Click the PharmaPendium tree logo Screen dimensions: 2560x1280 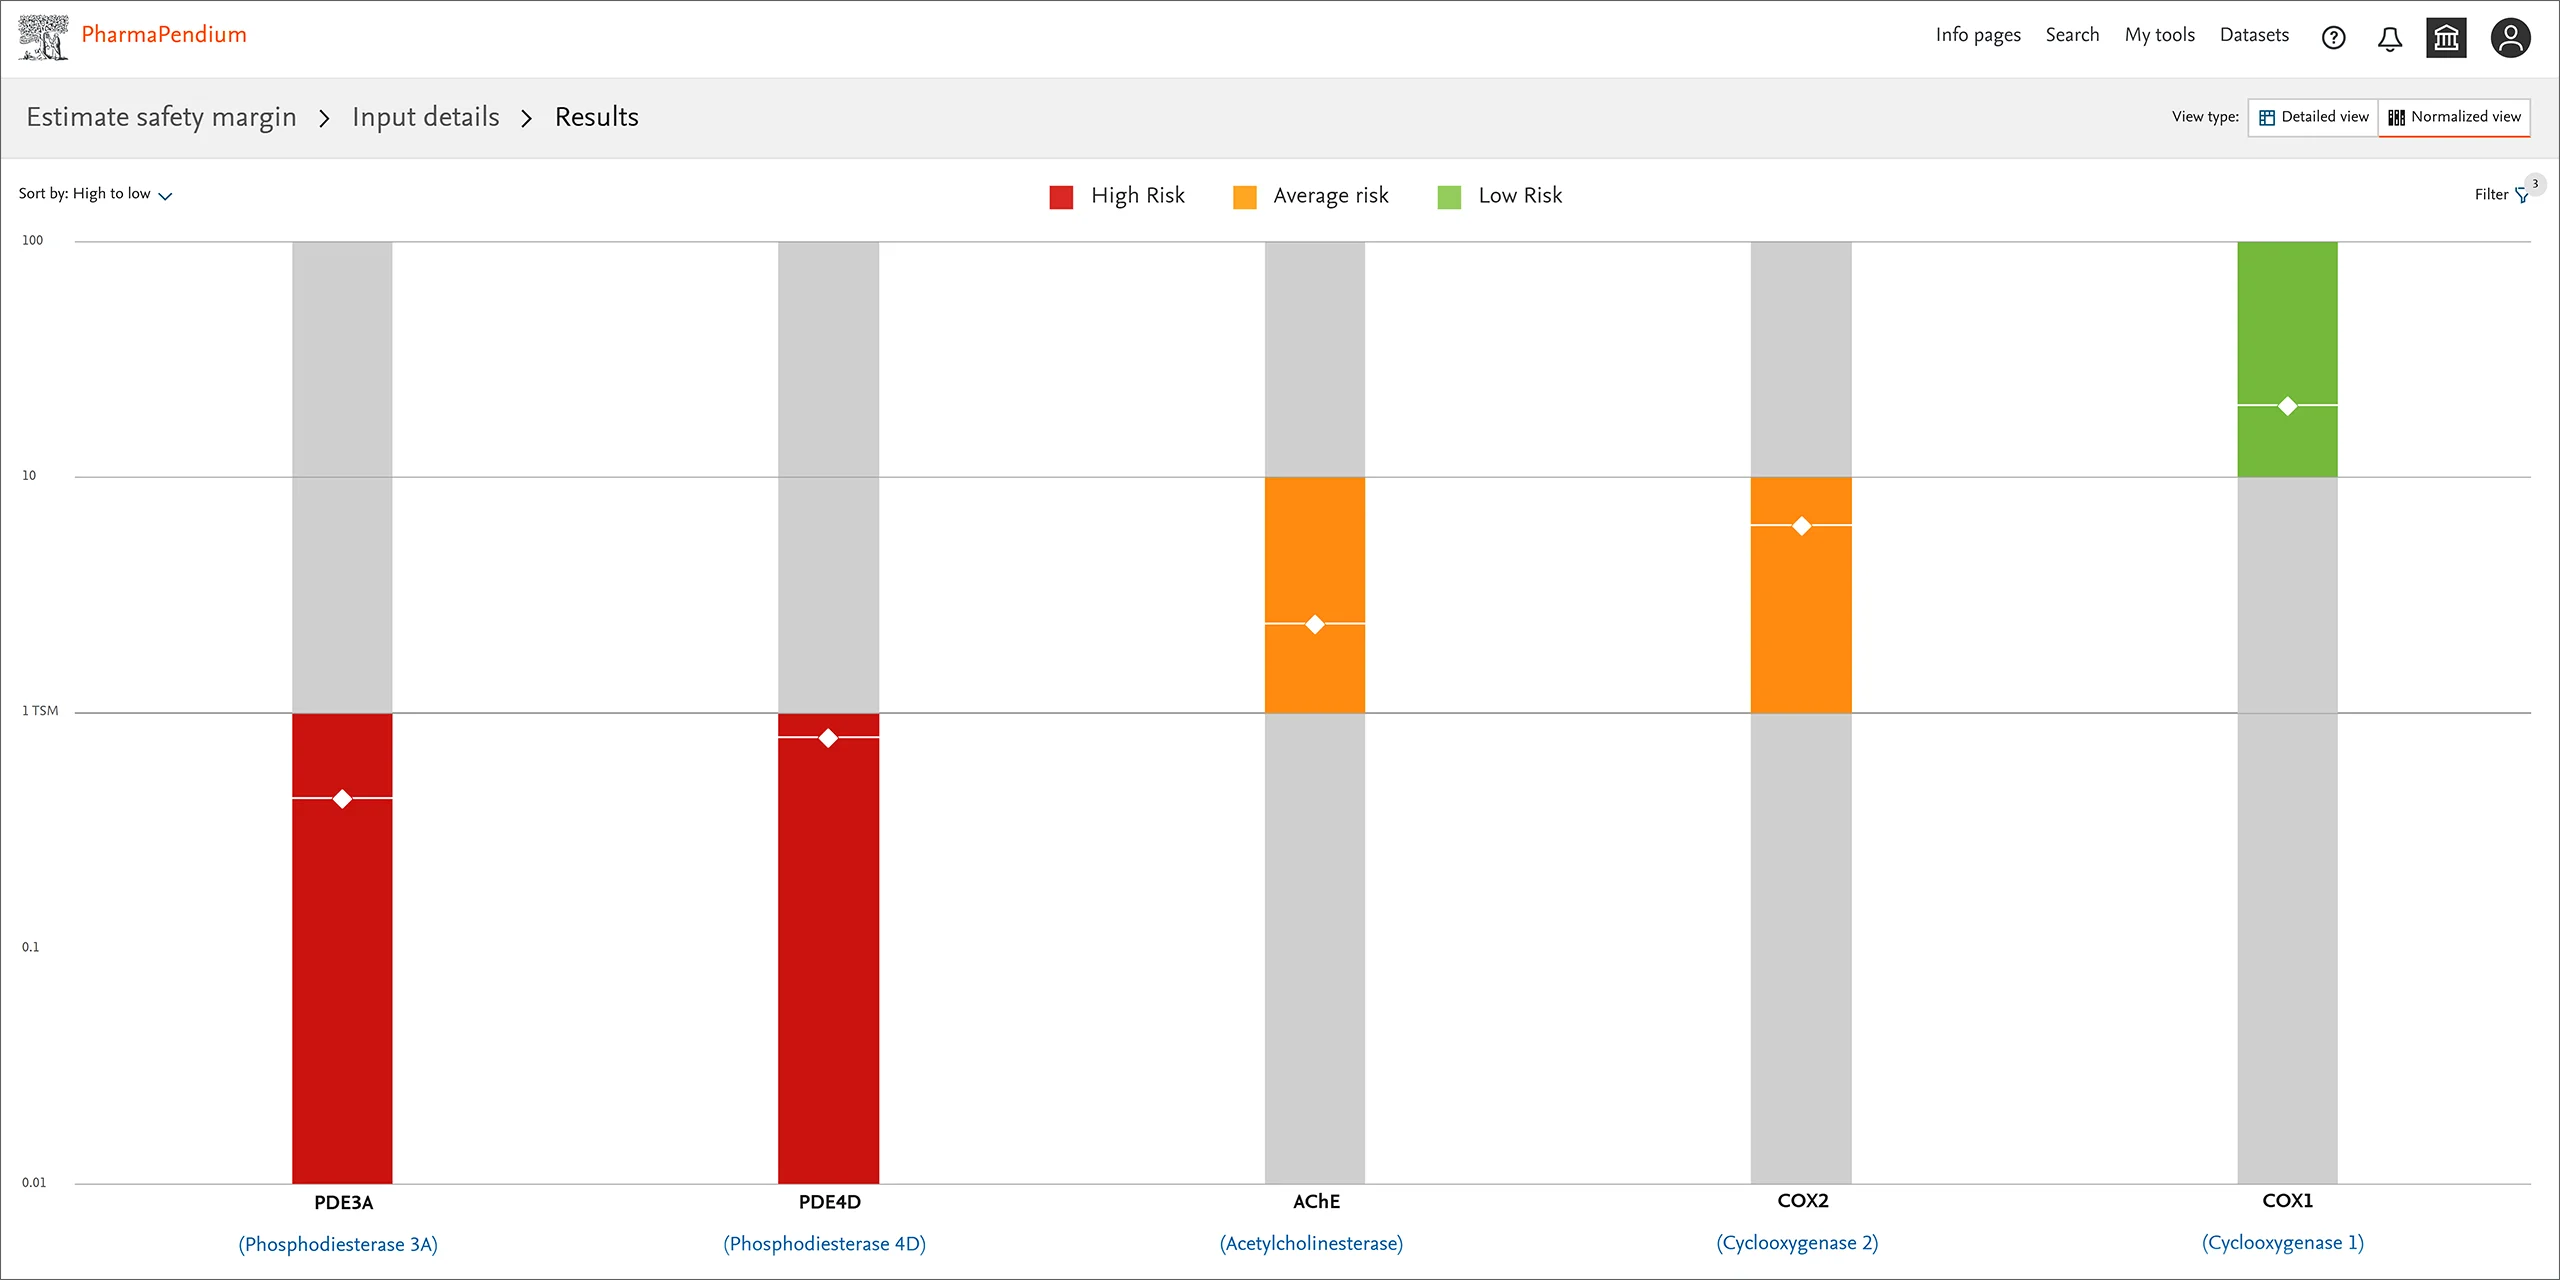click(x=43, y=37)
